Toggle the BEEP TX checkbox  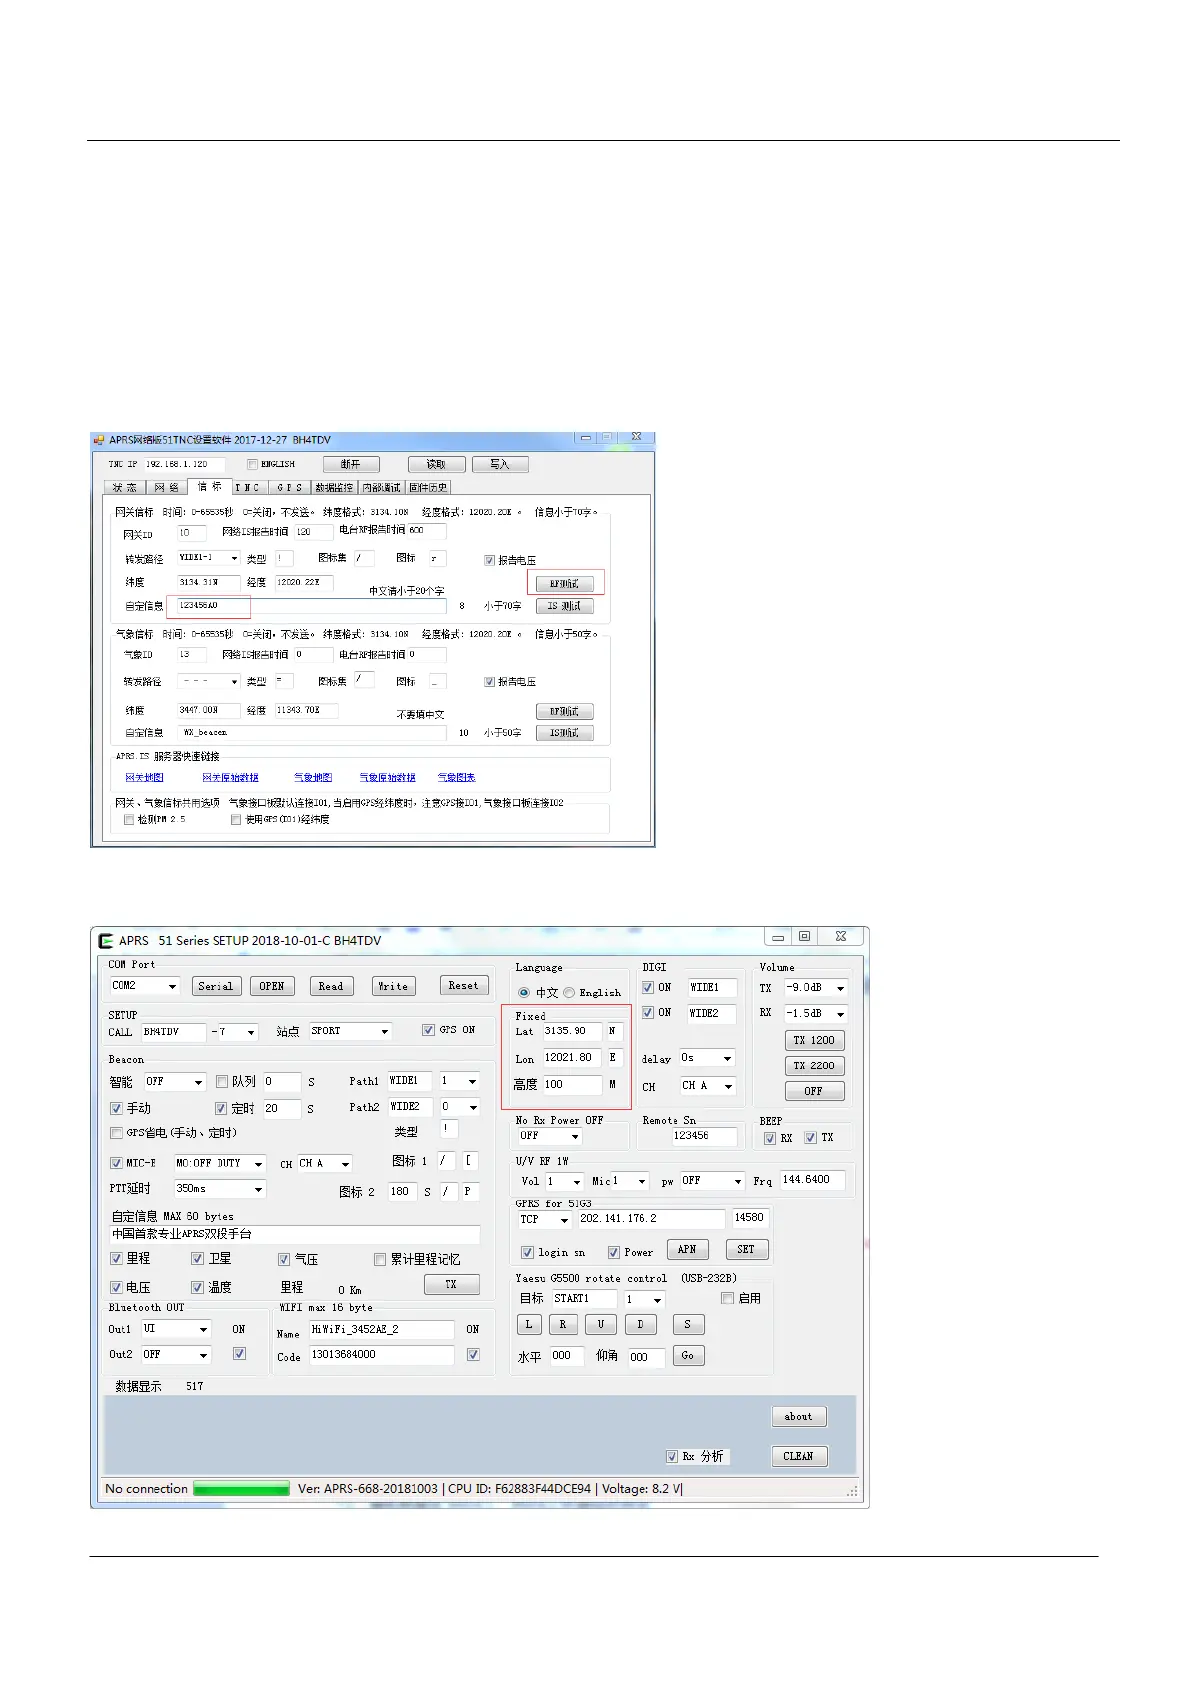(811, 1138)
